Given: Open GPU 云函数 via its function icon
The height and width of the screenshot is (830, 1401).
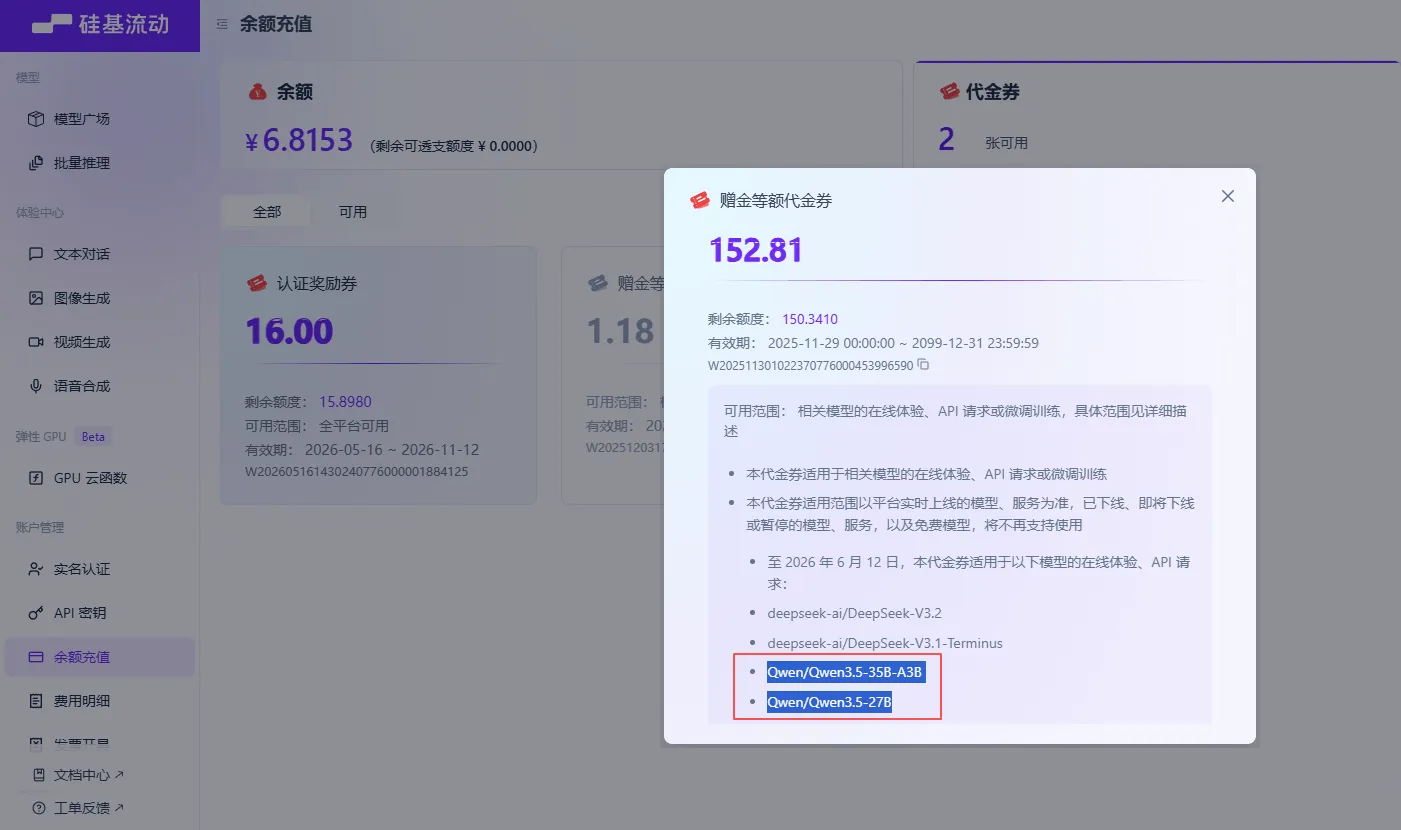Looking at the screenshot, I should click(x=36, y=478).
